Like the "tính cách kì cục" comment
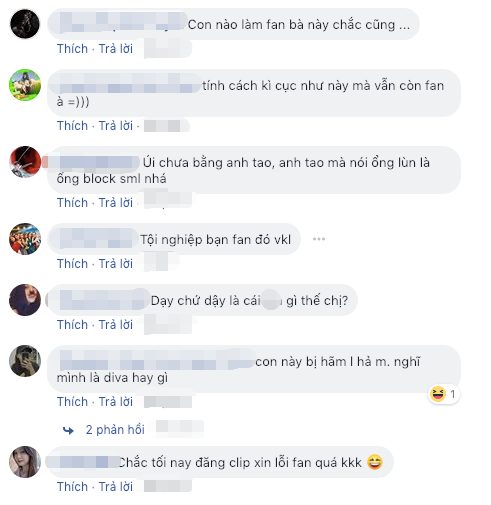Image resolution: width=491 pixels, height=505 pixels. 72,126
